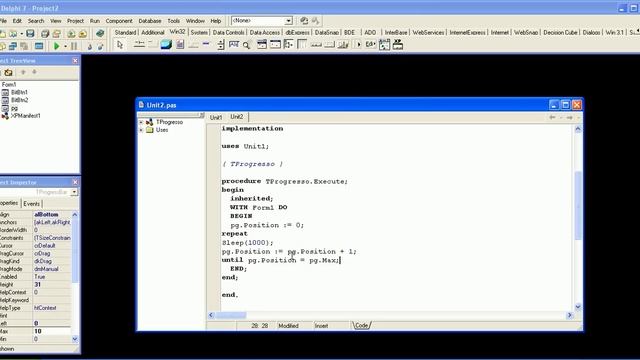Select the Animate magnifier component in palette
This screenshot has height=360, width=640.
247,45
